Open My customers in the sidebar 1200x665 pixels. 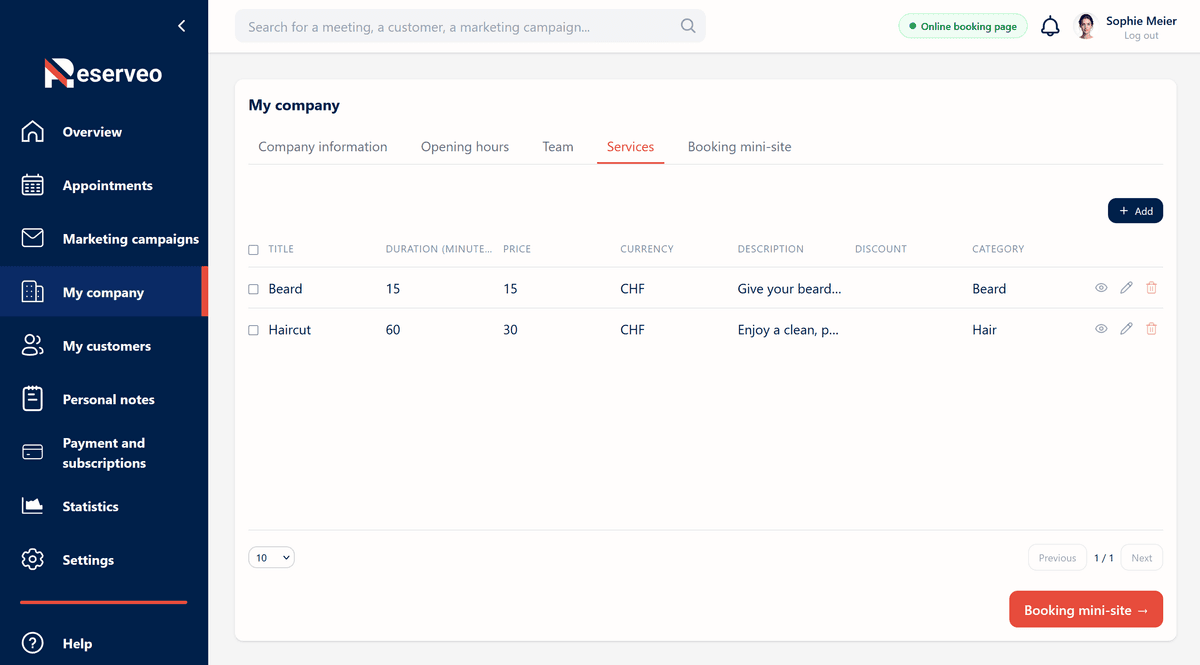[x=106, y=346]
